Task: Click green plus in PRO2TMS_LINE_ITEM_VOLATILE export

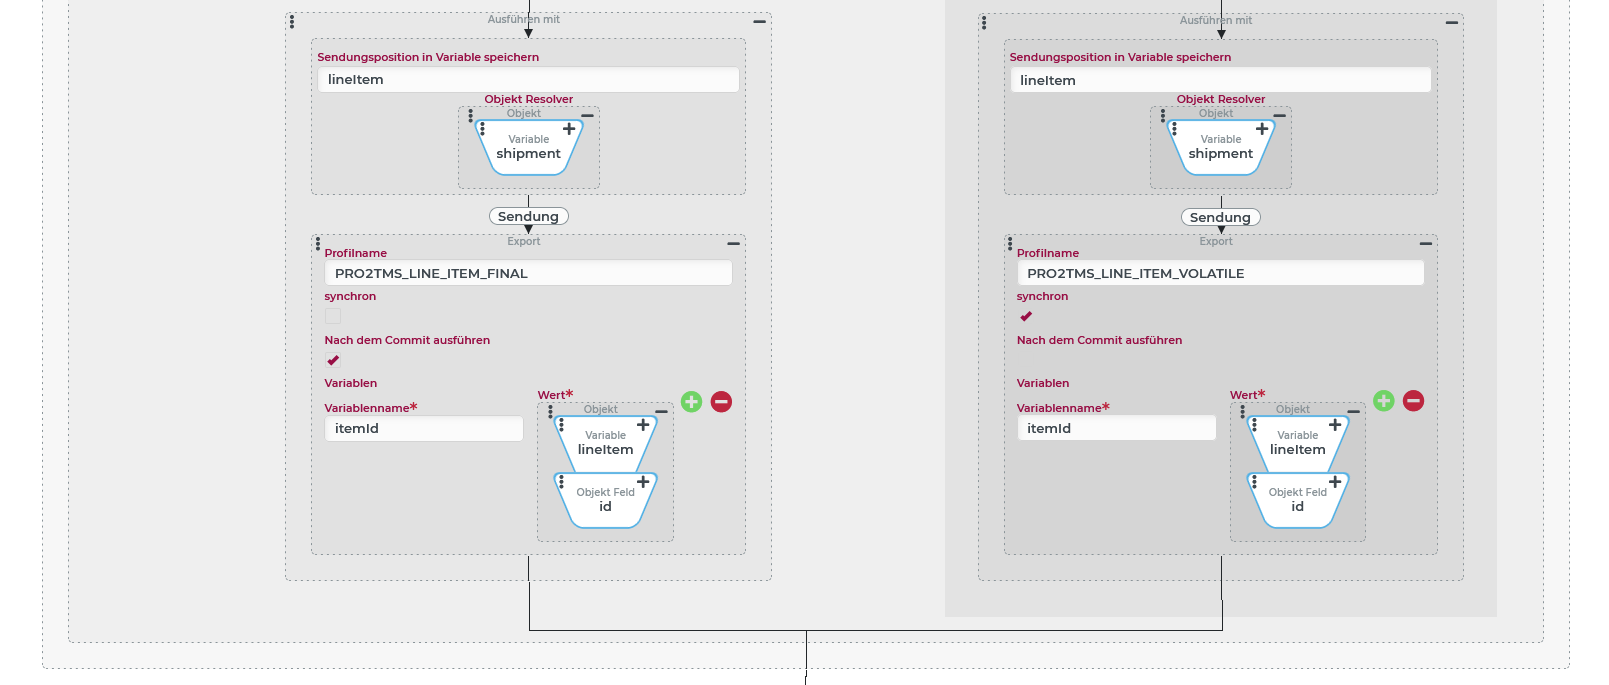Action: pyautogui.click(x=1383, y=401)
